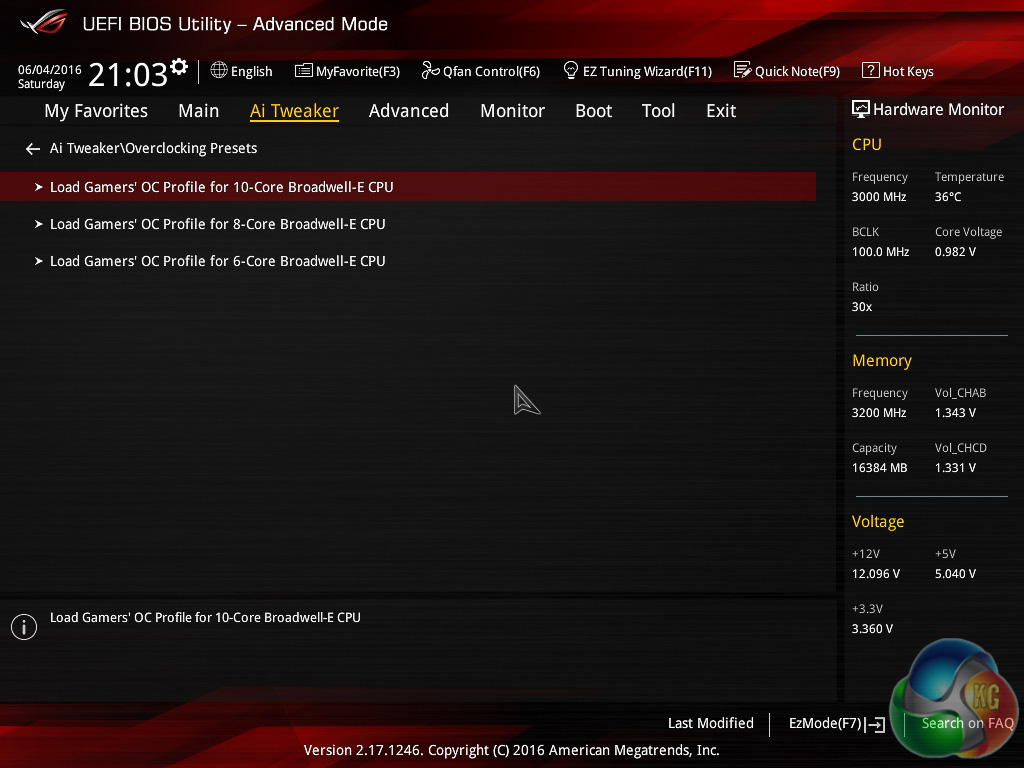The image size is (1024, 768).
Task: Click the EZ Tuning Wizard lightbulb icon
Action: (x=571, y=70)
